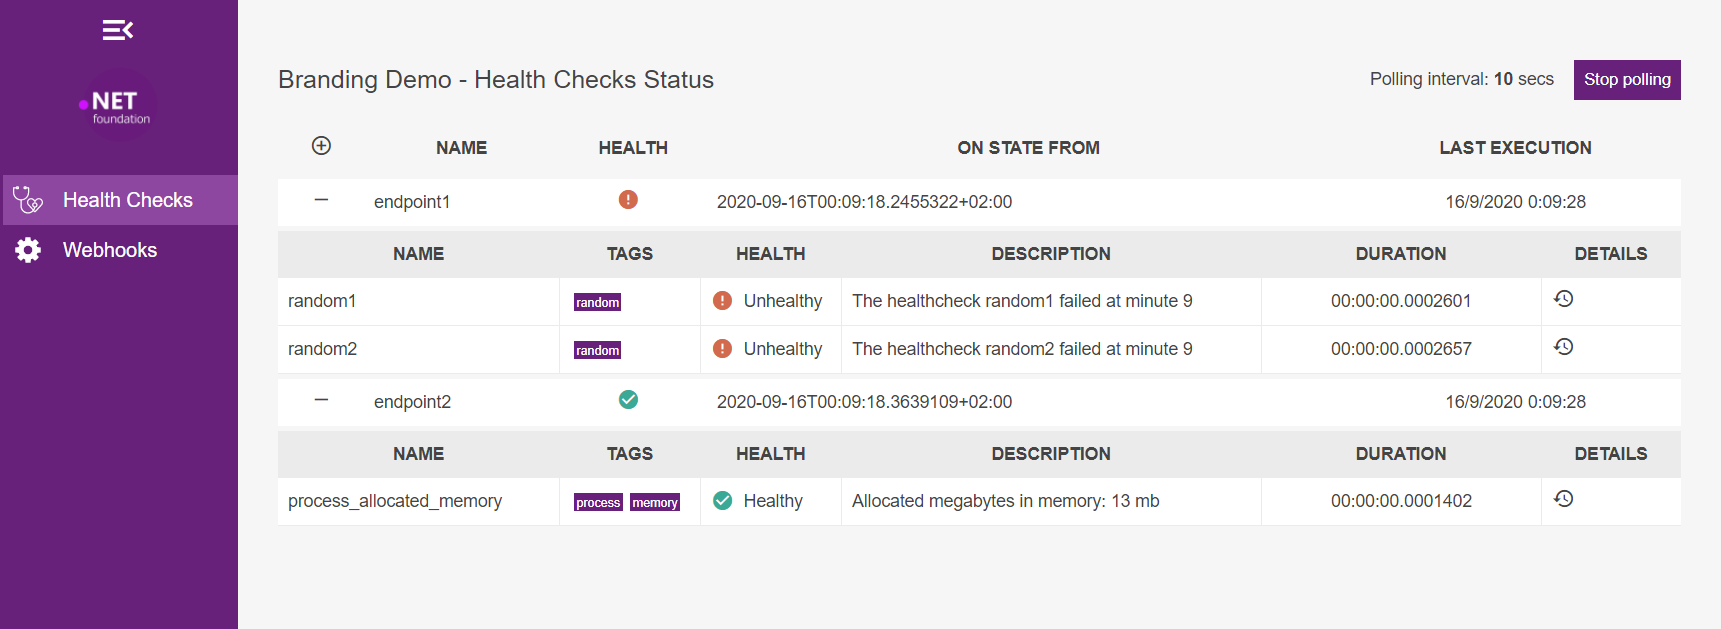Open the sidebar hamburger menu

pyautogui.click(x=117, y=29)
